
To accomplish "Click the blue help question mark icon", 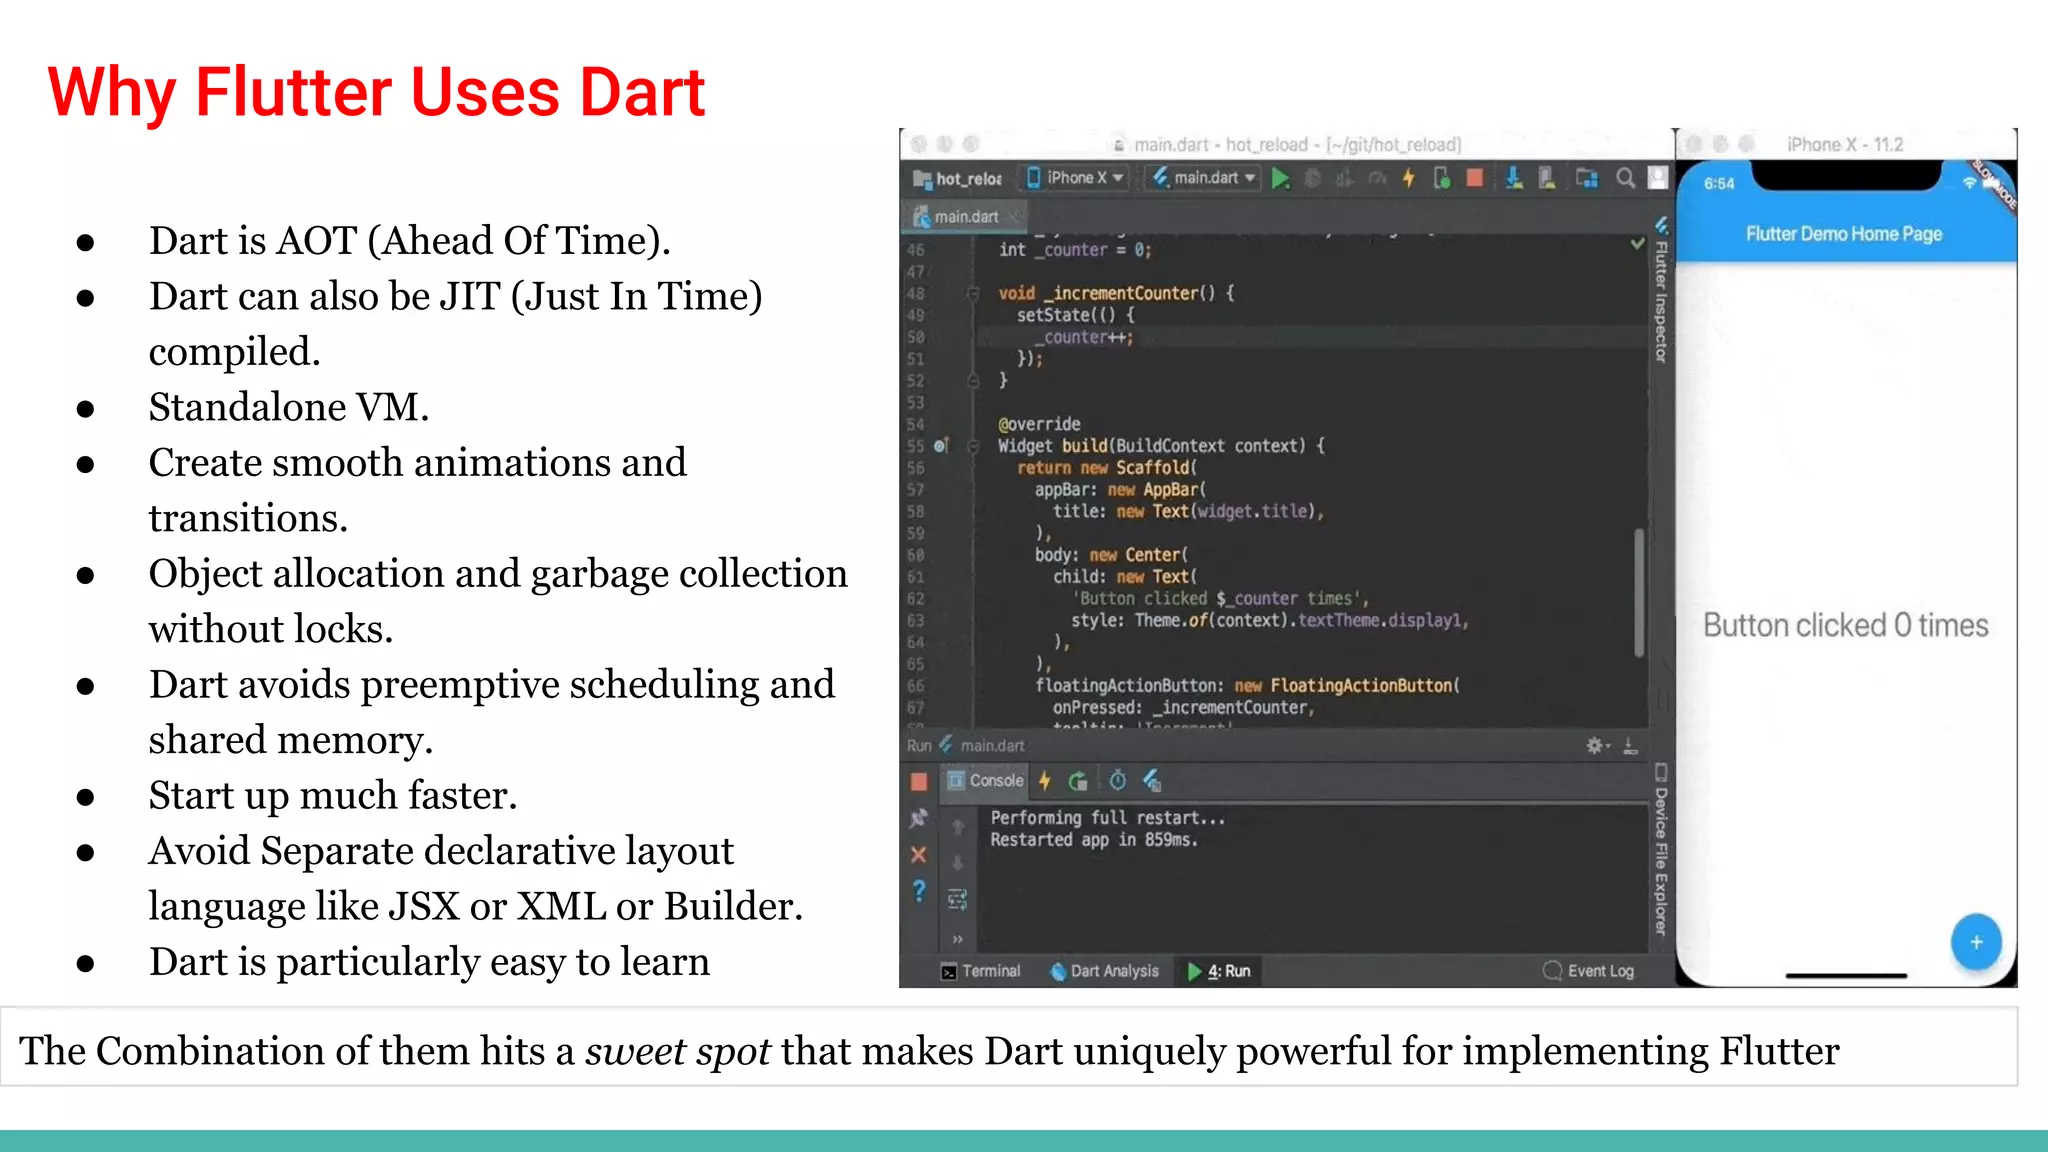I will tap(918, 891).
